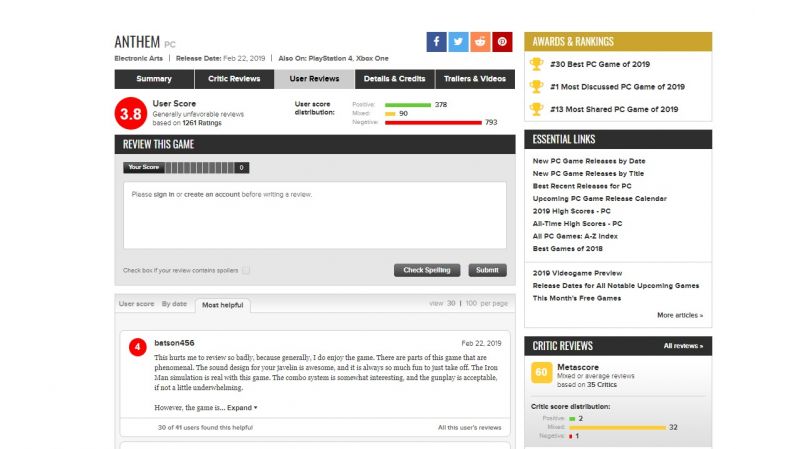
Task: Tick the review contains spoilers checkbox
Action: [246, 270]
